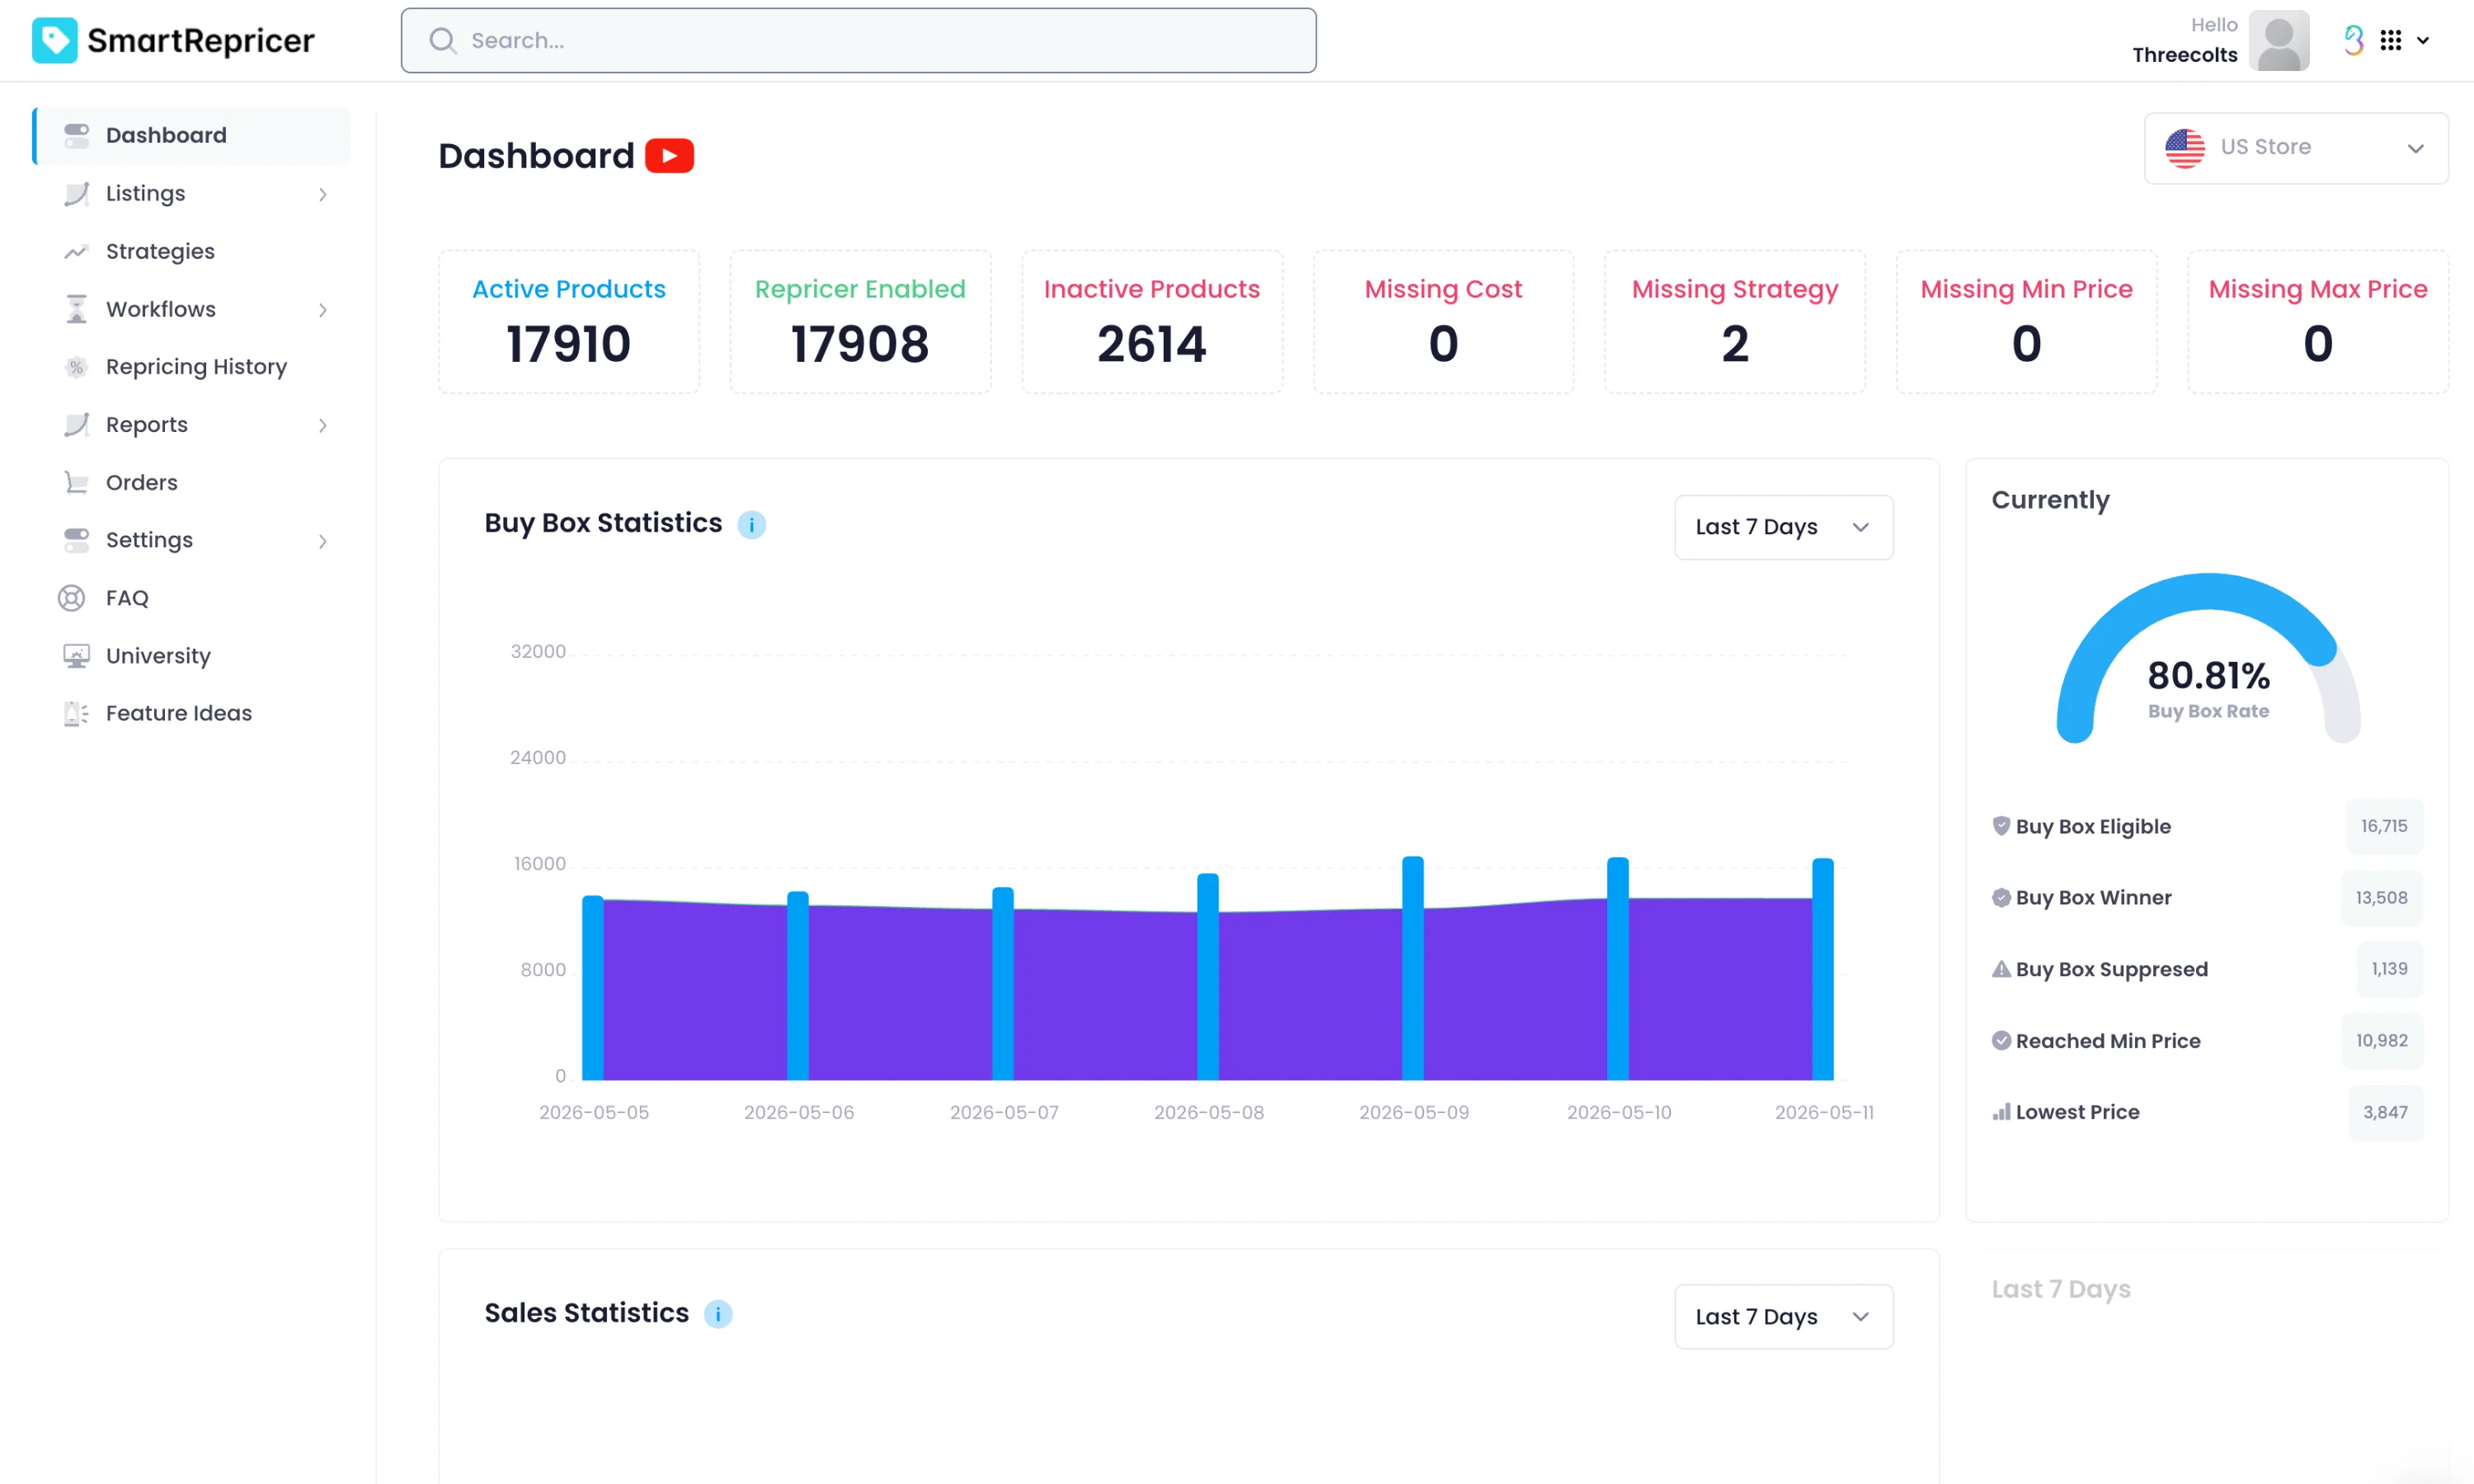Open FAQ from the lifebuoy icon
This screenshot has height=1484, width=2474.
coord(72,598)
